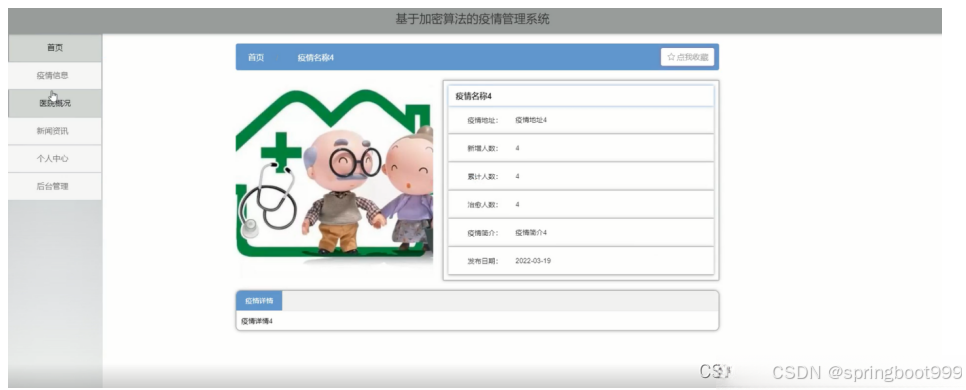This screenshot has width=966, height=390.
Task: Select the 疫情详情 tab
Action: [259, 301]
